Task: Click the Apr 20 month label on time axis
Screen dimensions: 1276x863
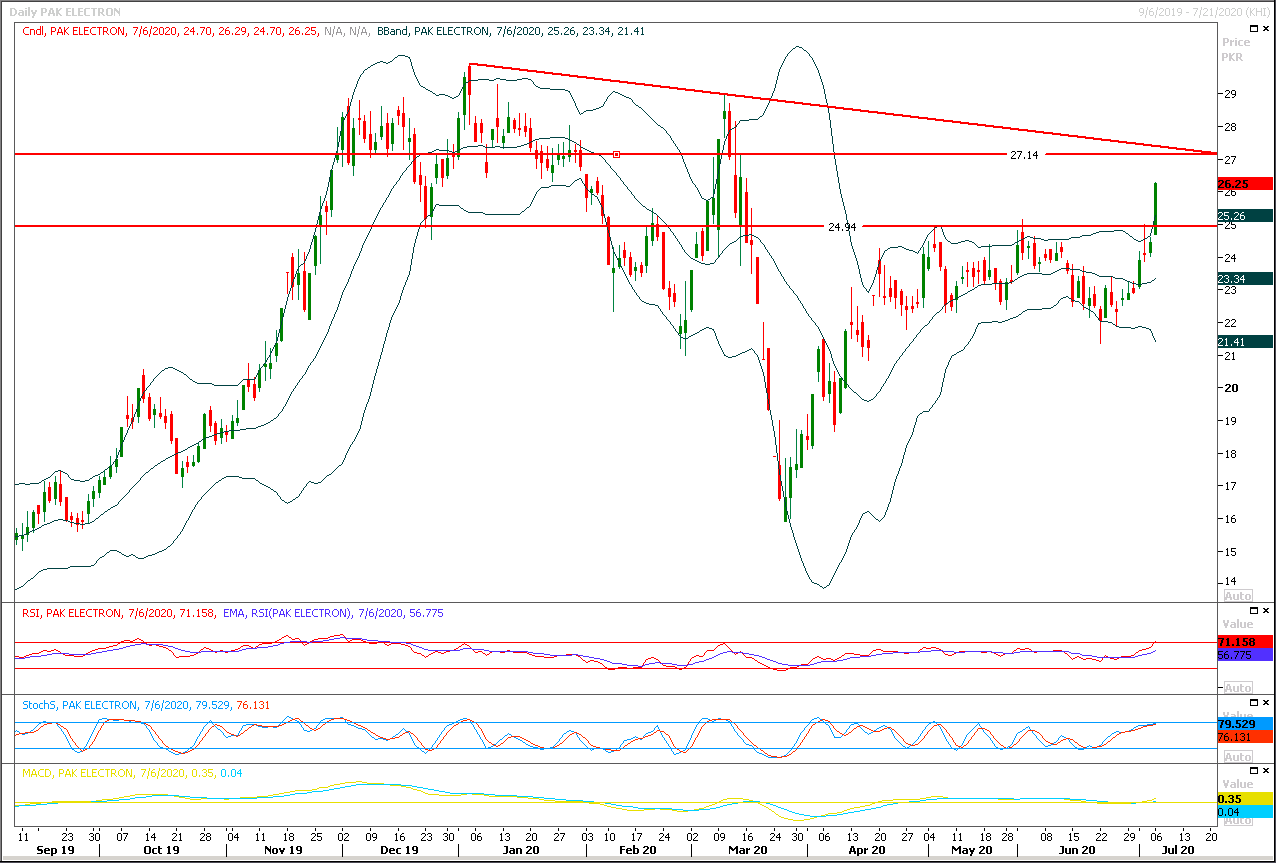Action: click(x=866, y=851)
